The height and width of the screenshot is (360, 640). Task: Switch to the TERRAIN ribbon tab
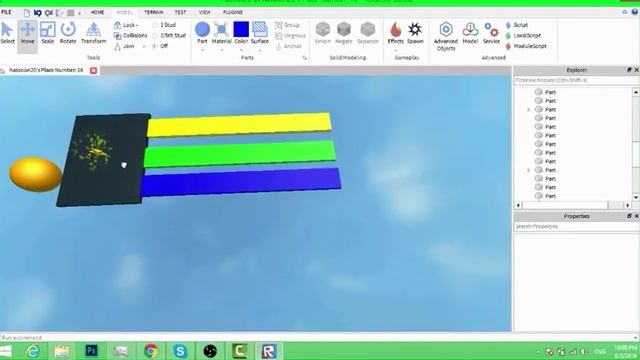click(x=154, y=12)
